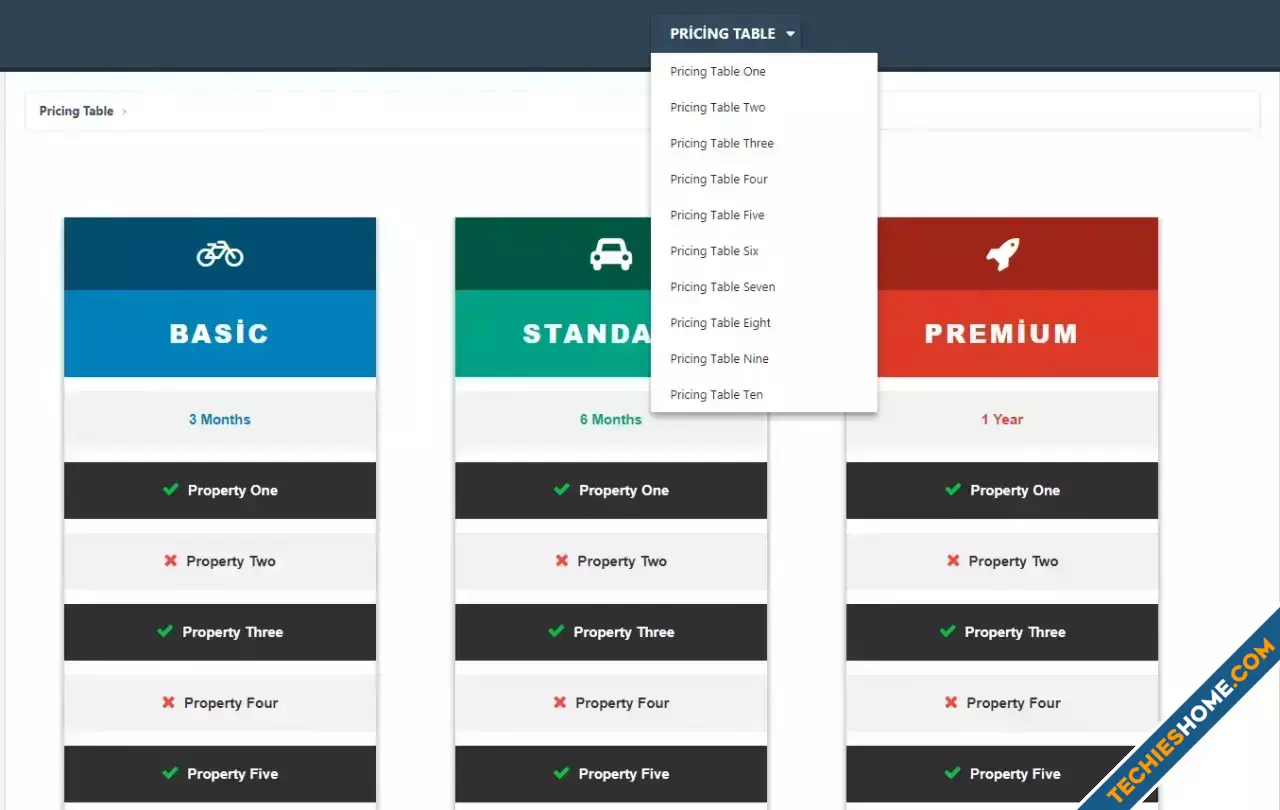The height and width of the screenshot is (810, 1280).
Task: Click green check beside Standard Property Three
Action: tap(556, 632)
